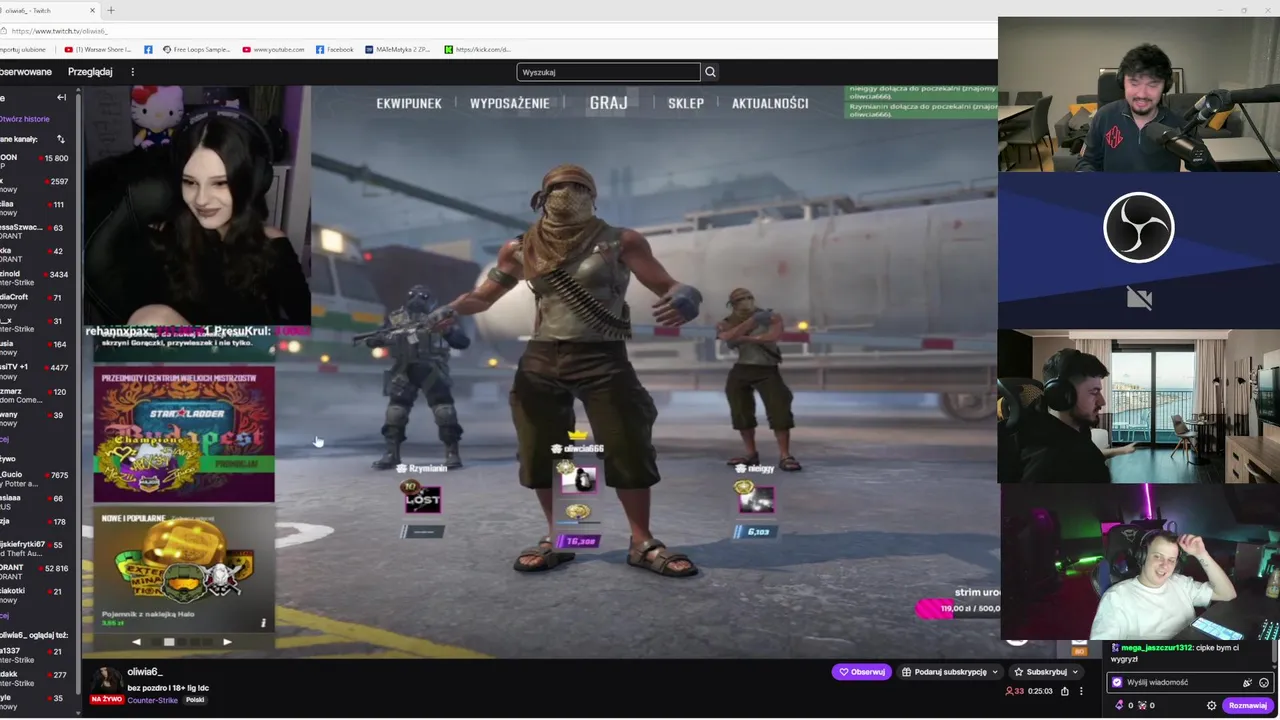Image resolution: width=1280 pixels, height=720 pixels.
Task: Click the info icon on Halo capsule
Action: (x=263, y=623)
